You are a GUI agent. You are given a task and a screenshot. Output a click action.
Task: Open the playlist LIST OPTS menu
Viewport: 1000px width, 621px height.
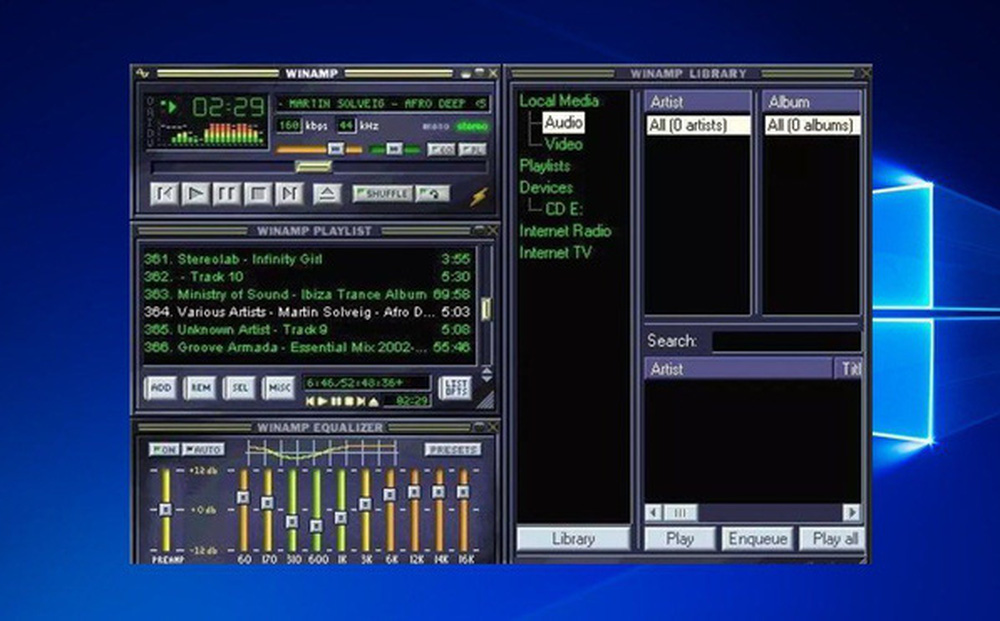pos(455,388)
